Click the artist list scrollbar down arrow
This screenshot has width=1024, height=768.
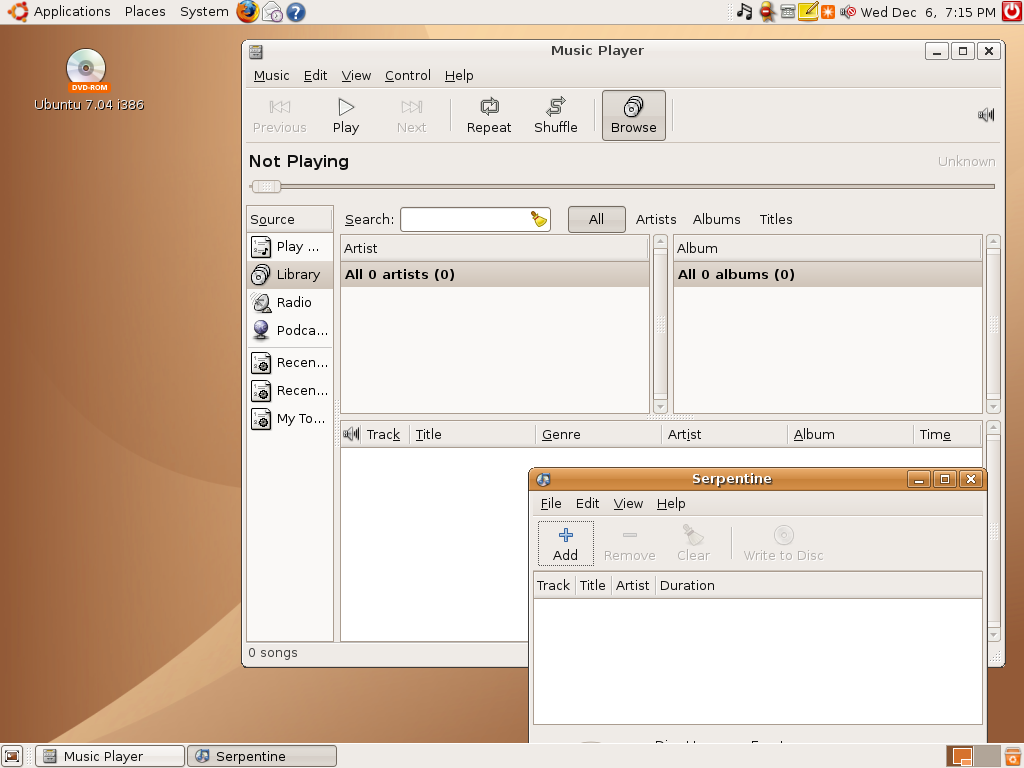pos(660,407)
